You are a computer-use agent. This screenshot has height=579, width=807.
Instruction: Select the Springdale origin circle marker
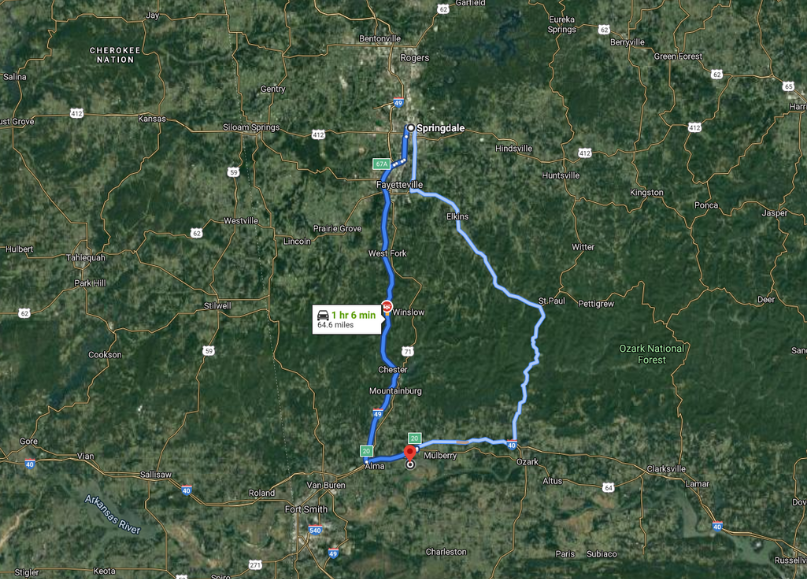[x=411, y=128]
